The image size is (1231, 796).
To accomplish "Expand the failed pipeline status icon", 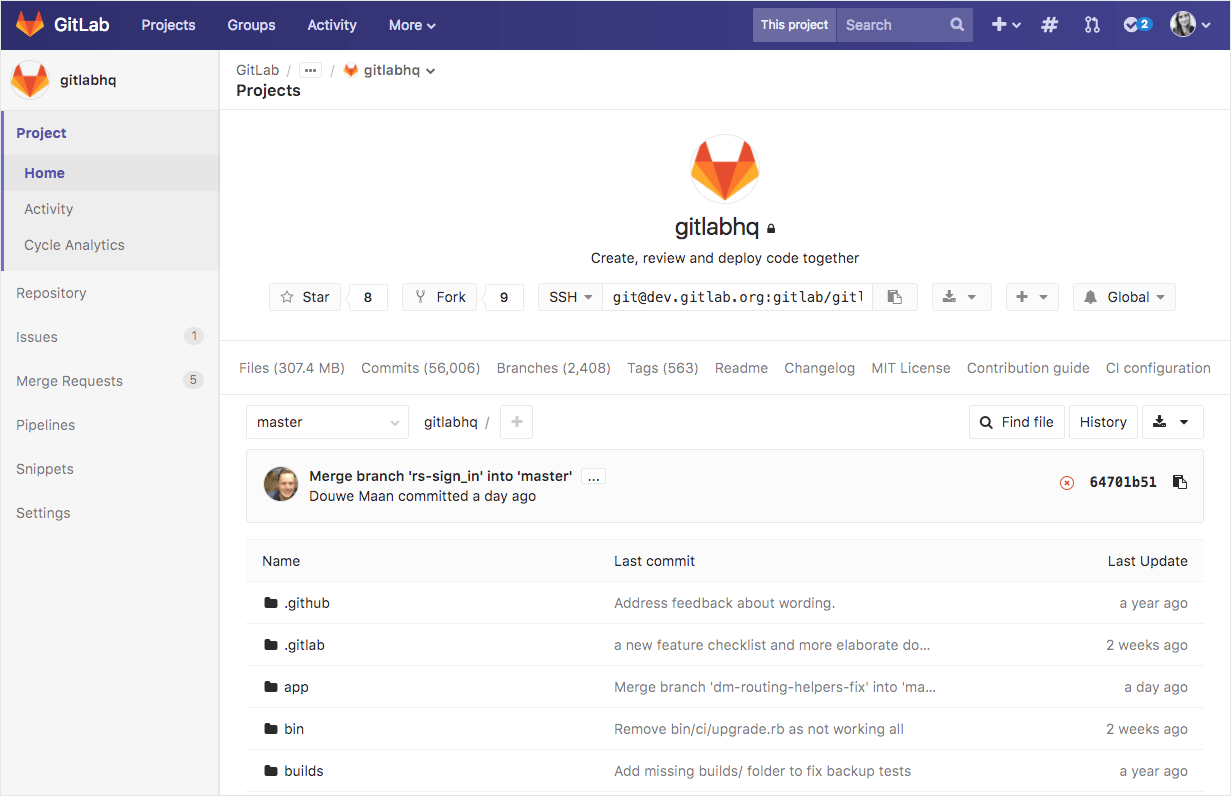I will (1067, 481).
